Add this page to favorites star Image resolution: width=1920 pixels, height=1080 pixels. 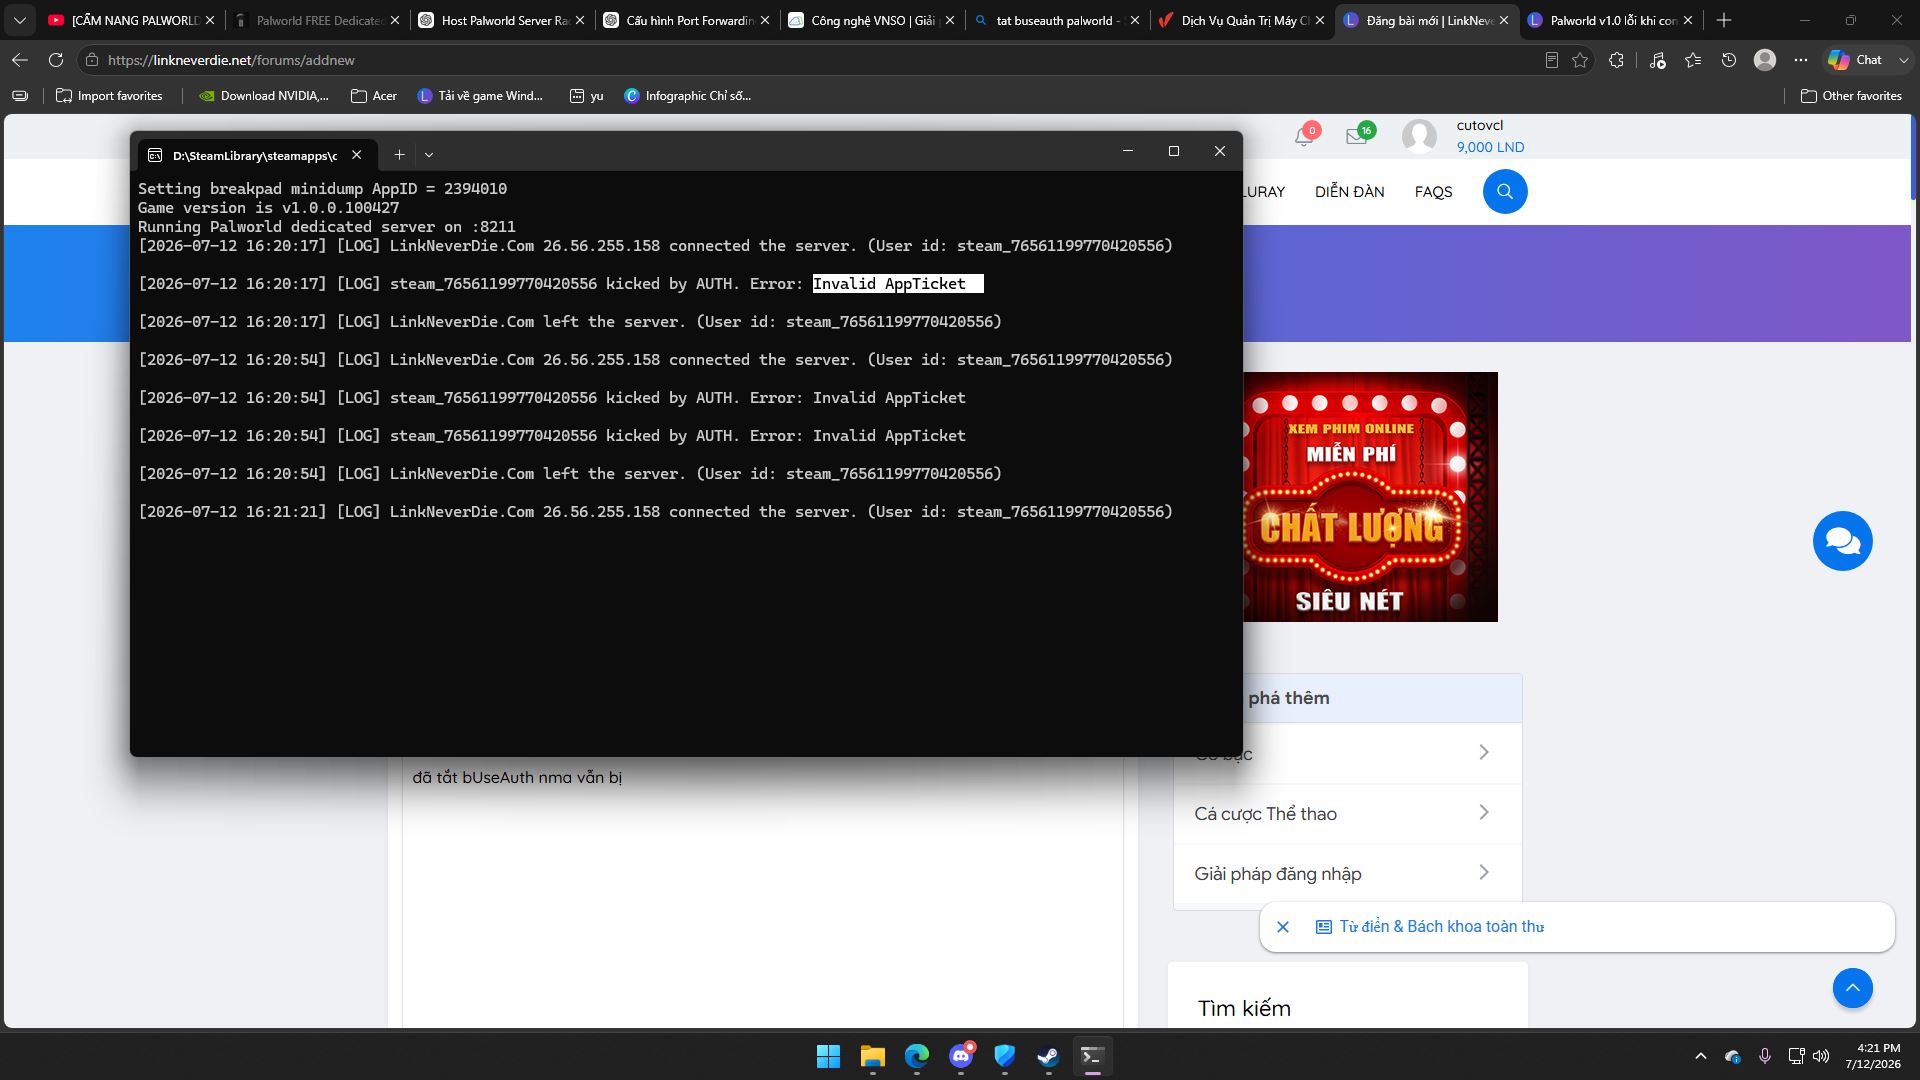click(1580, 60)
